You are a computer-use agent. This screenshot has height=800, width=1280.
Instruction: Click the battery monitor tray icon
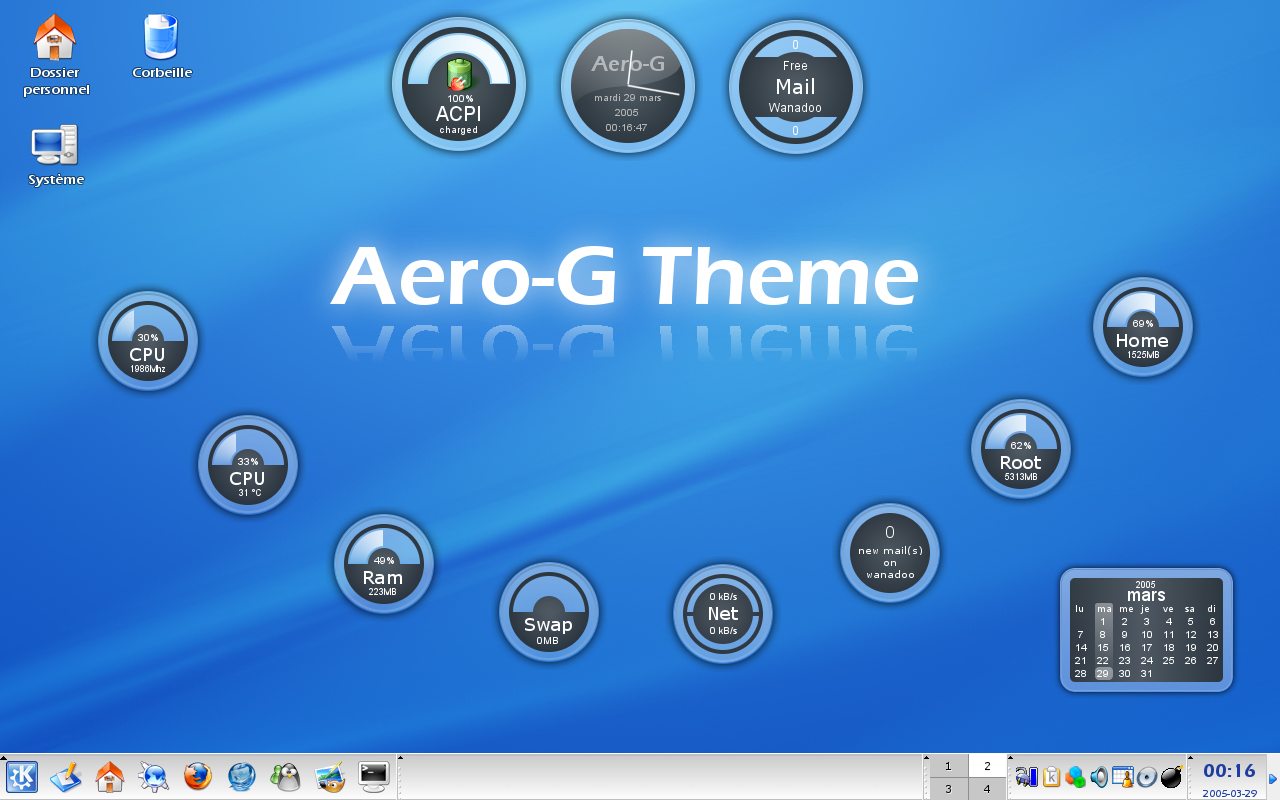(1027, 776)
